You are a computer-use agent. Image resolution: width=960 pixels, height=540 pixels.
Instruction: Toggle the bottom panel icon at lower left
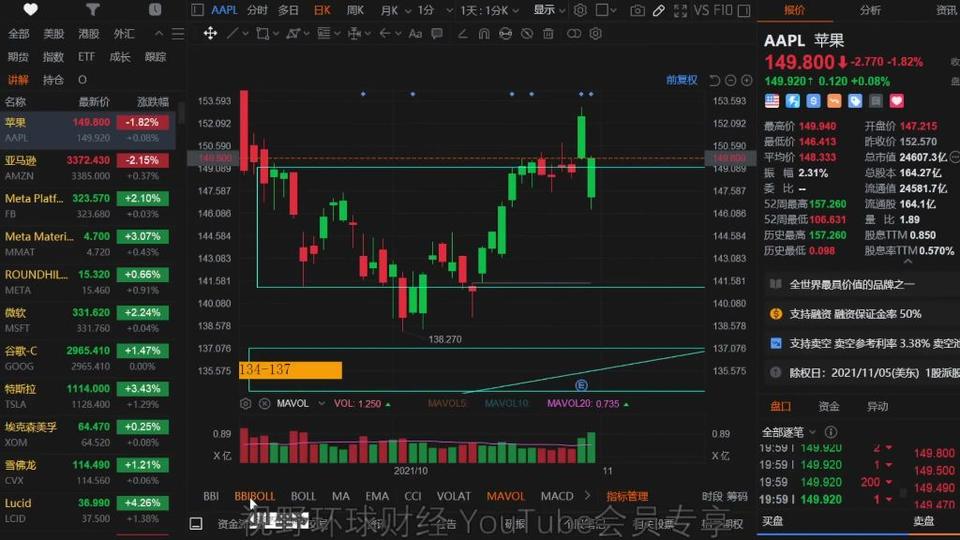(196, 523)
